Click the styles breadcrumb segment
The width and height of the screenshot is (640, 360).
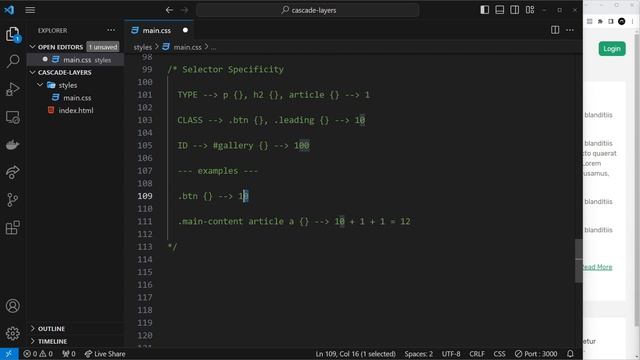pyautogui.click(x=142, y=47)
